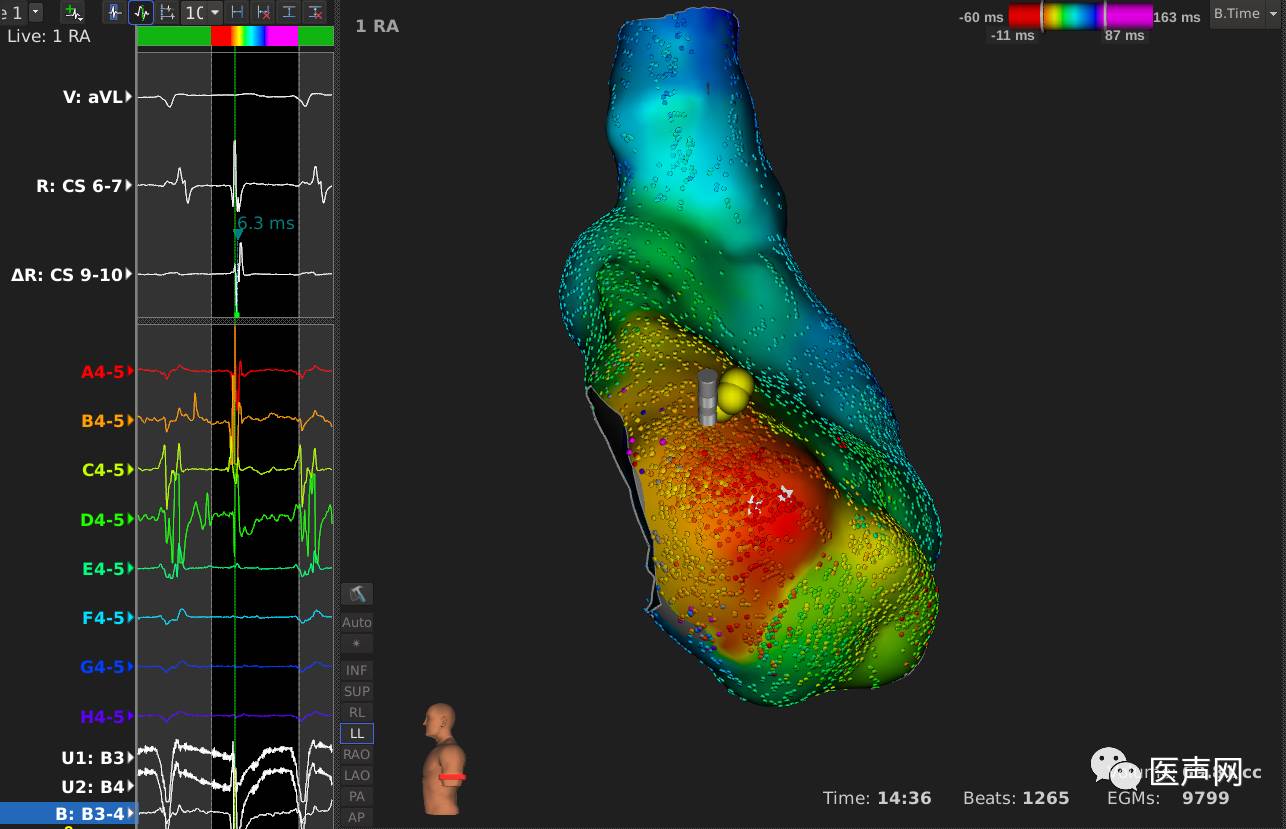The image size is (1286, 829).
Task: Click the active green ECG waveform icon
Action: tap(141, 12)
